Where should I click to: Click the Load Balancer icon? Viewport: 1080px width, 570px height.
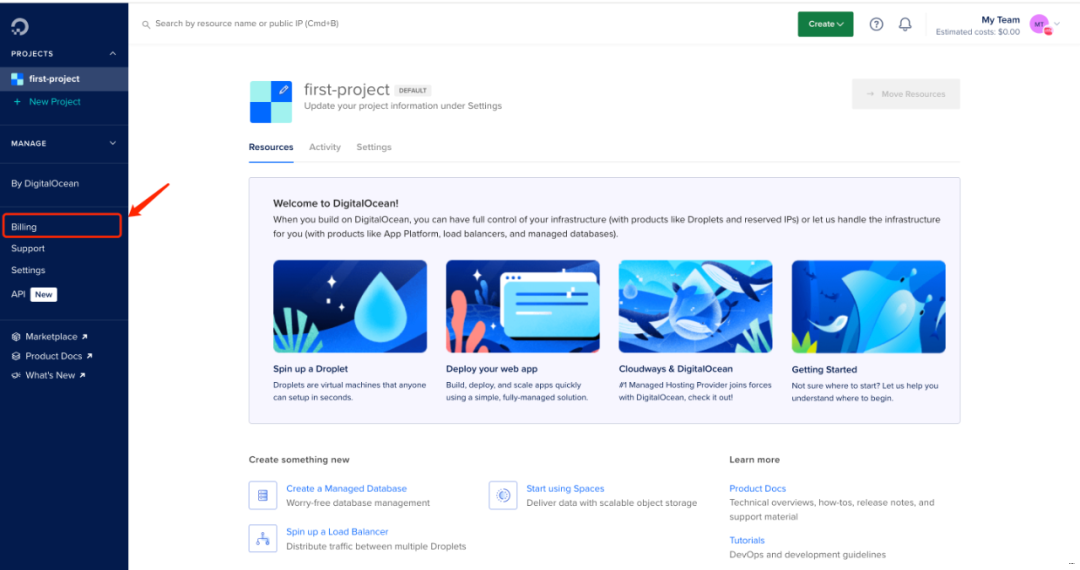263,538
